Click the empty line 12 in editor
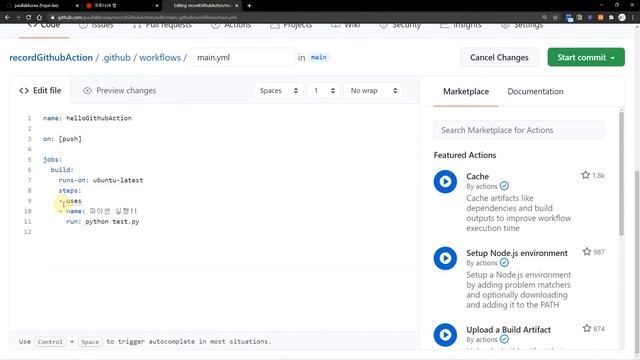 coord(229,232)
